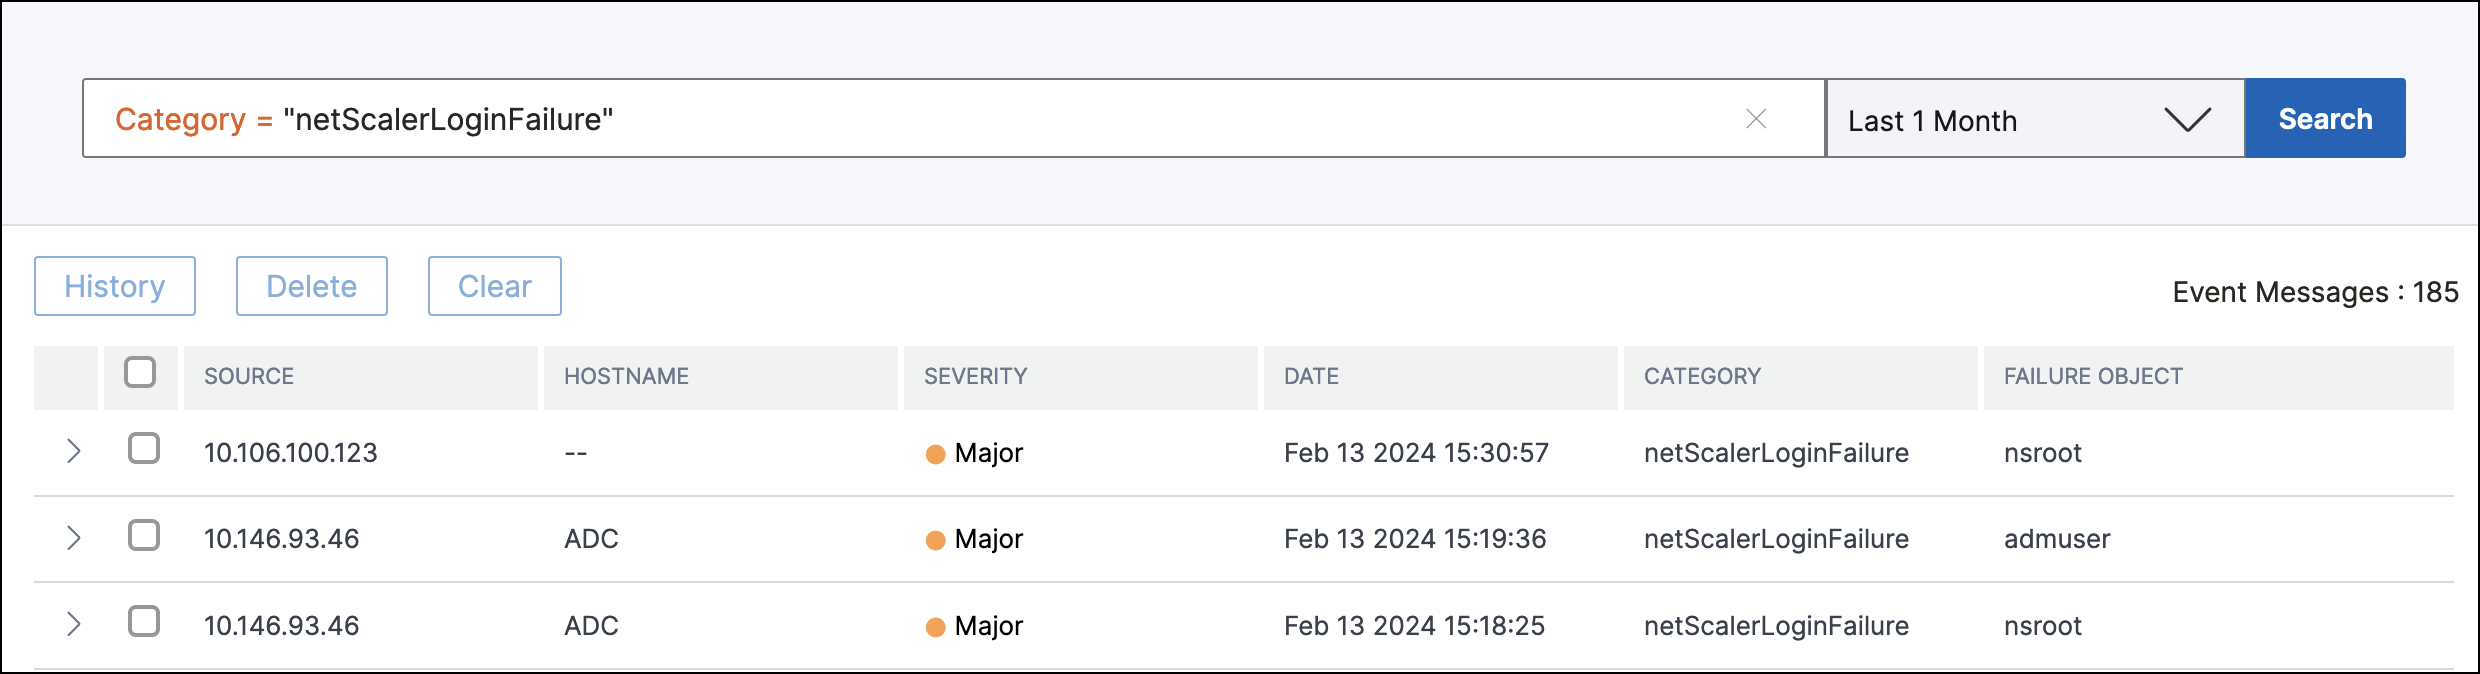Click severity dot of 15:18:25 event row
The height and width of the screenshot is (674, 2480).
(936, 627)
